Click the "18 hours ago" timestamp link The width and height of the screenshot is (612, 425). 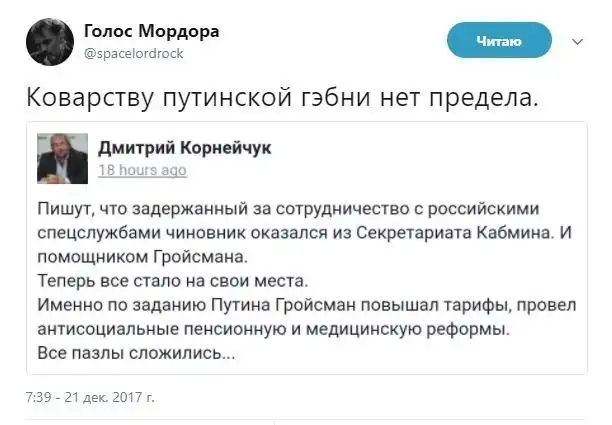pyautogui.click(x=141, y=170)
